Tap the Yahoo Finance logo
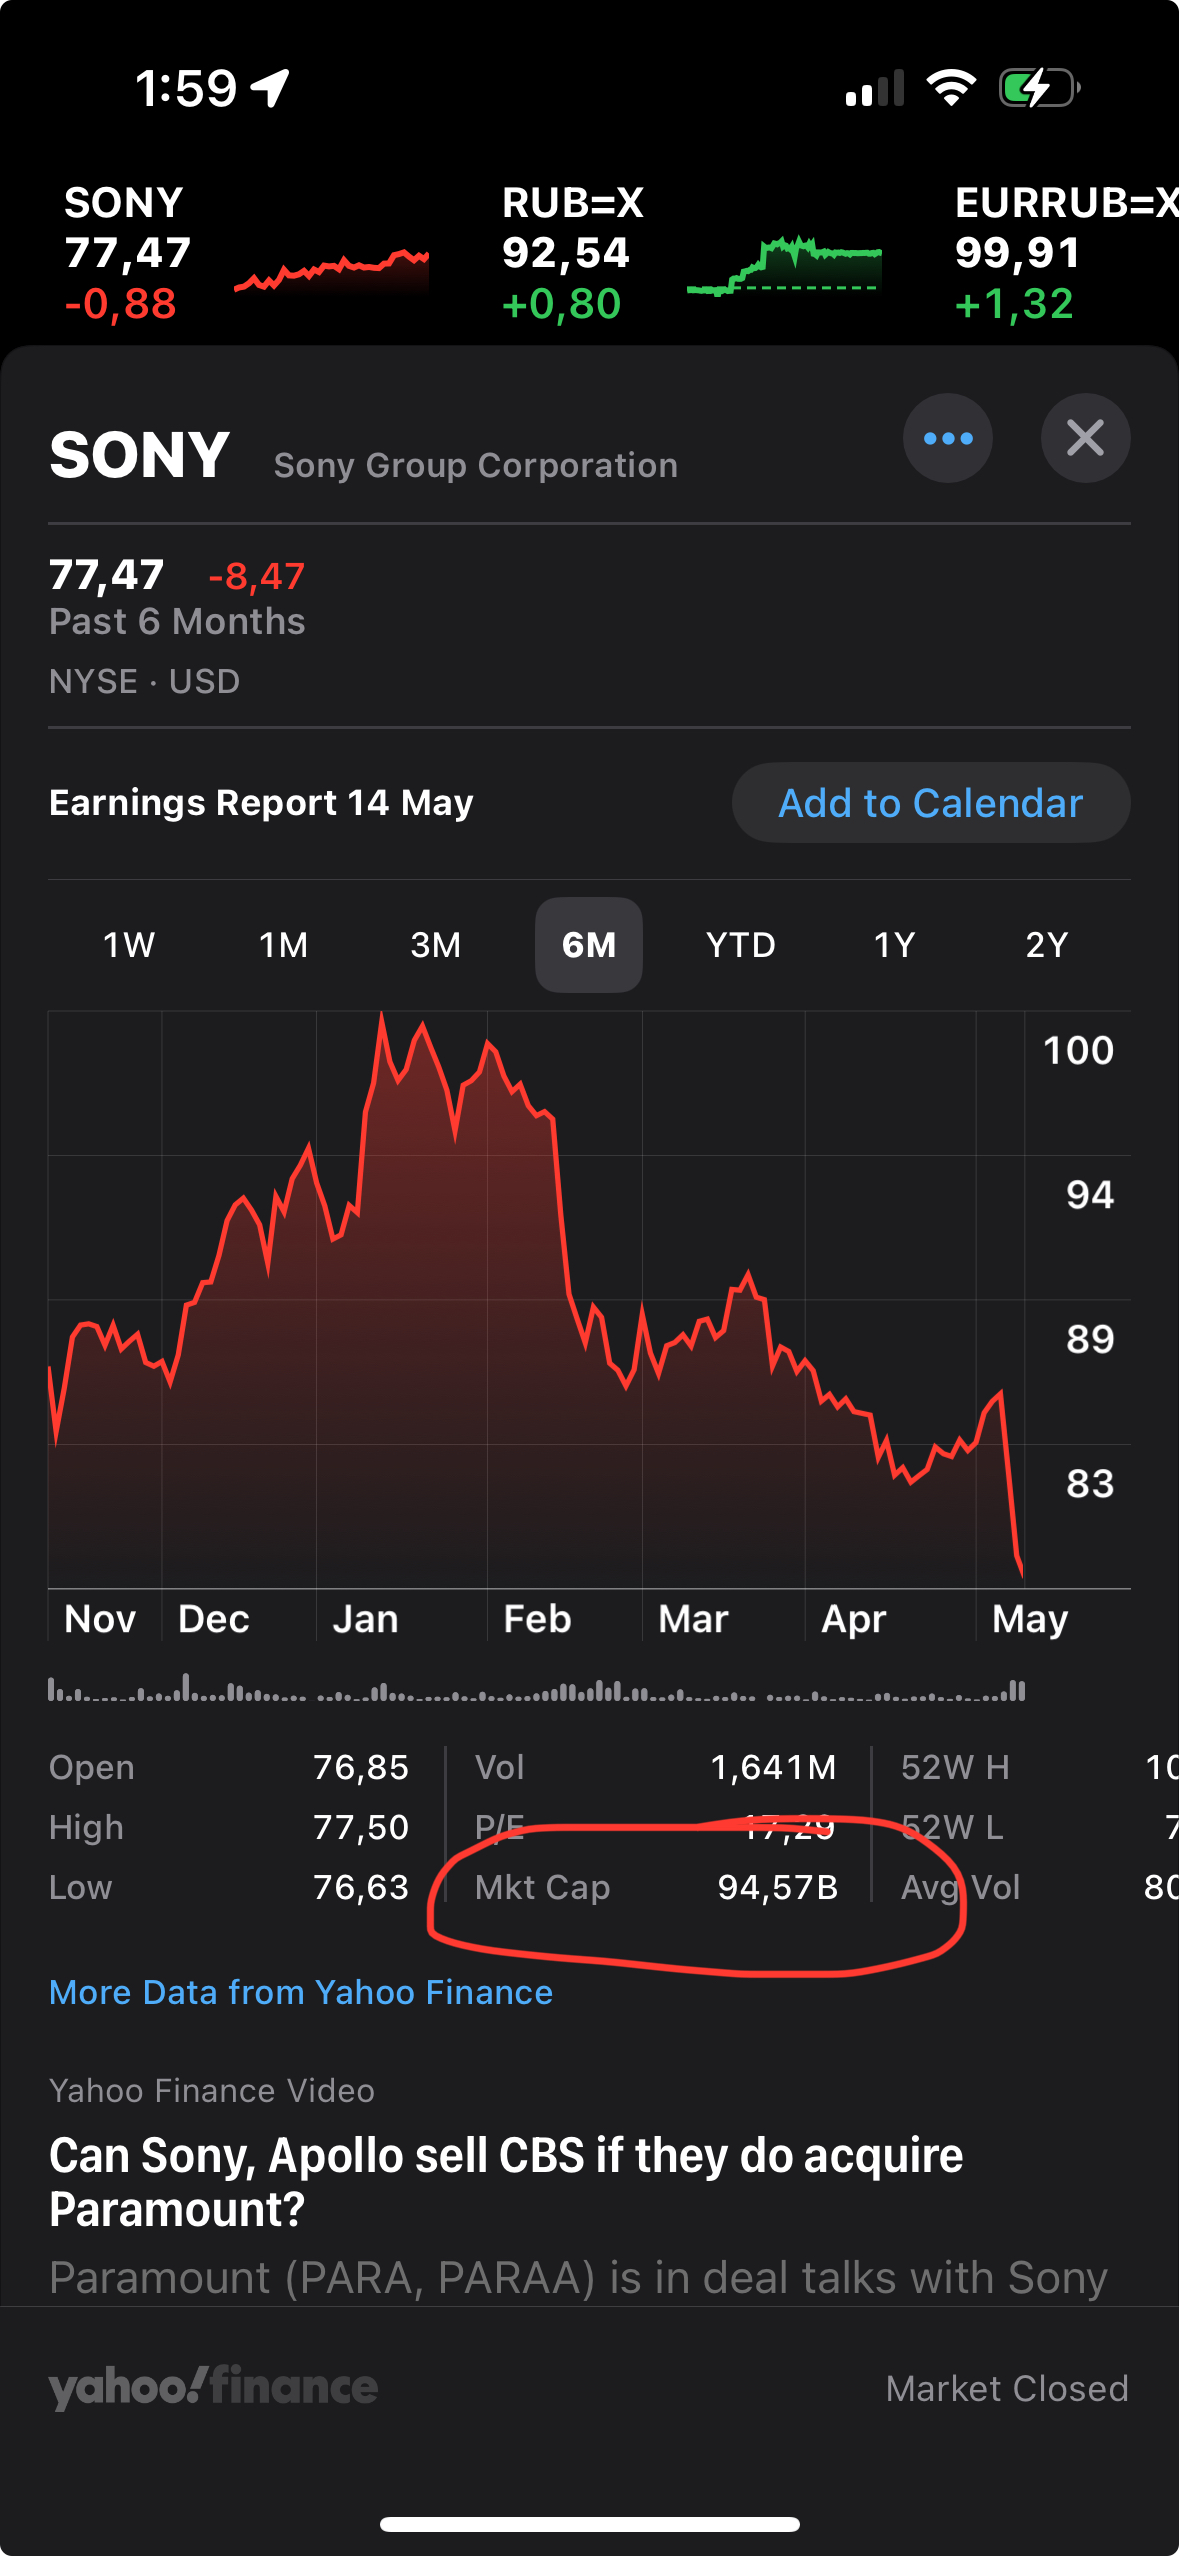This screenshot has height=2556, width=1179. point(213,2387)
